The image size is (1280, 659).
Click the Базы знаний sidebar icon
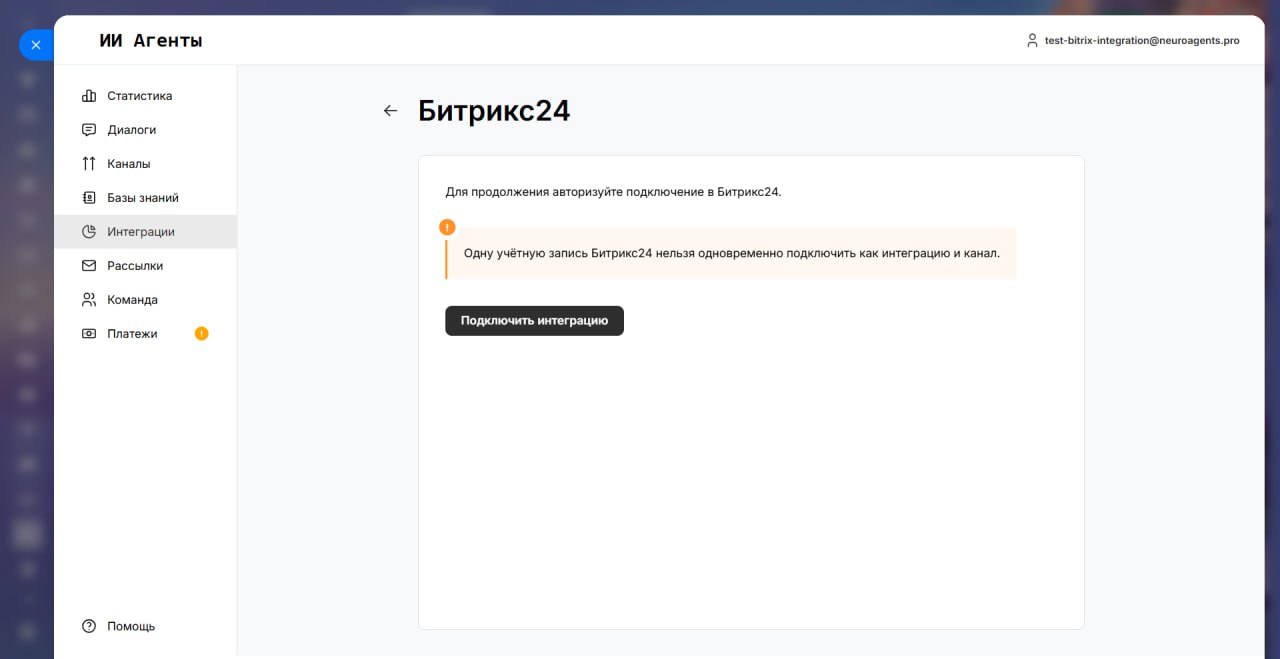[x=89, y=198]
